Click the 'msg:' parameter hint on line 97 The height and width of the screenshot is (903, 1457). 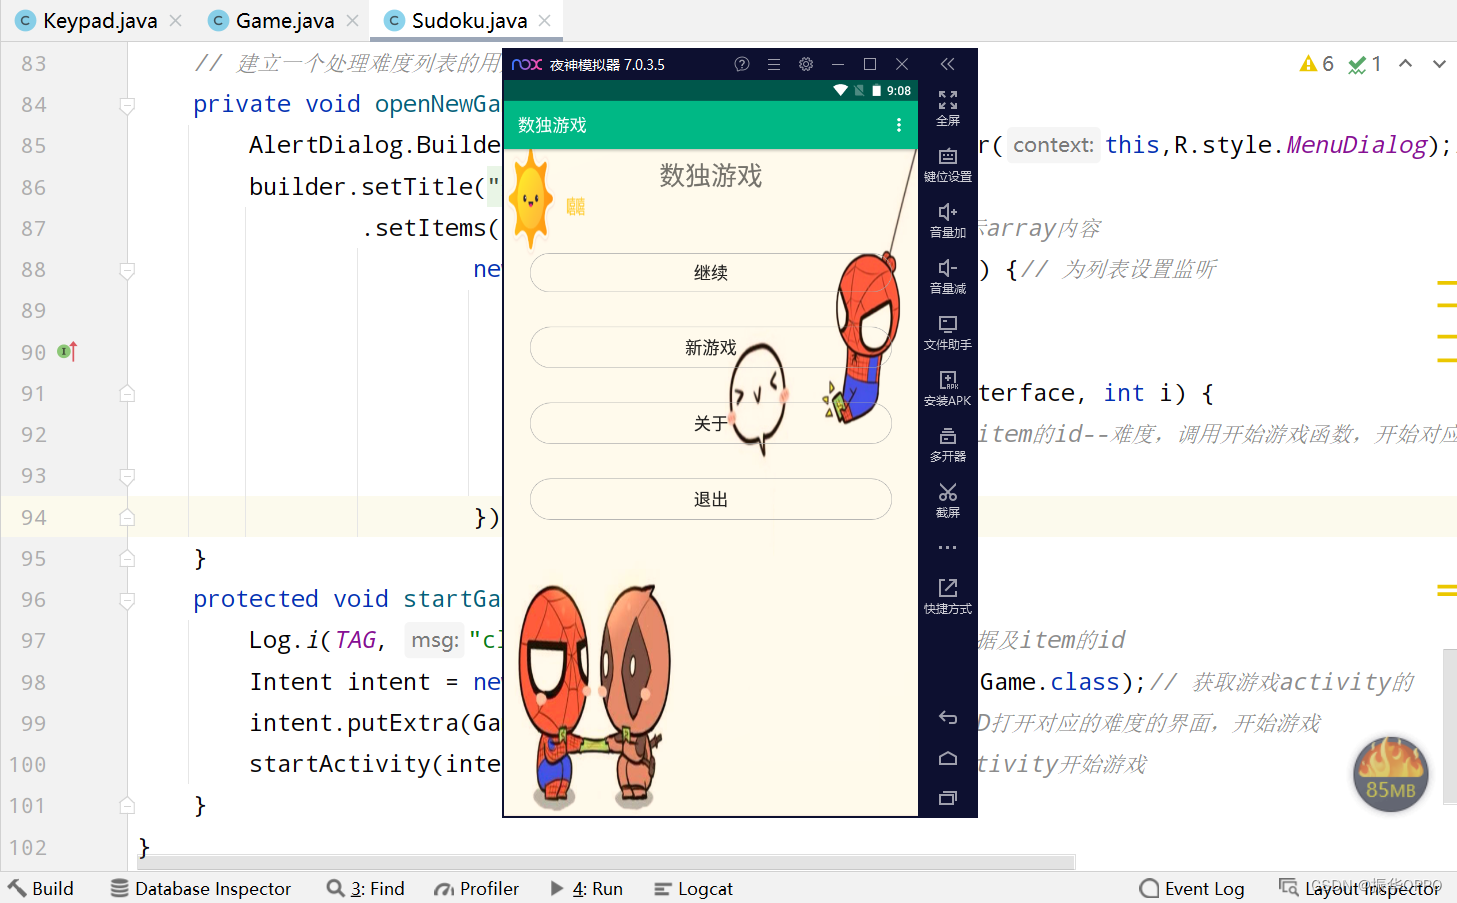[x=435, y=640]
